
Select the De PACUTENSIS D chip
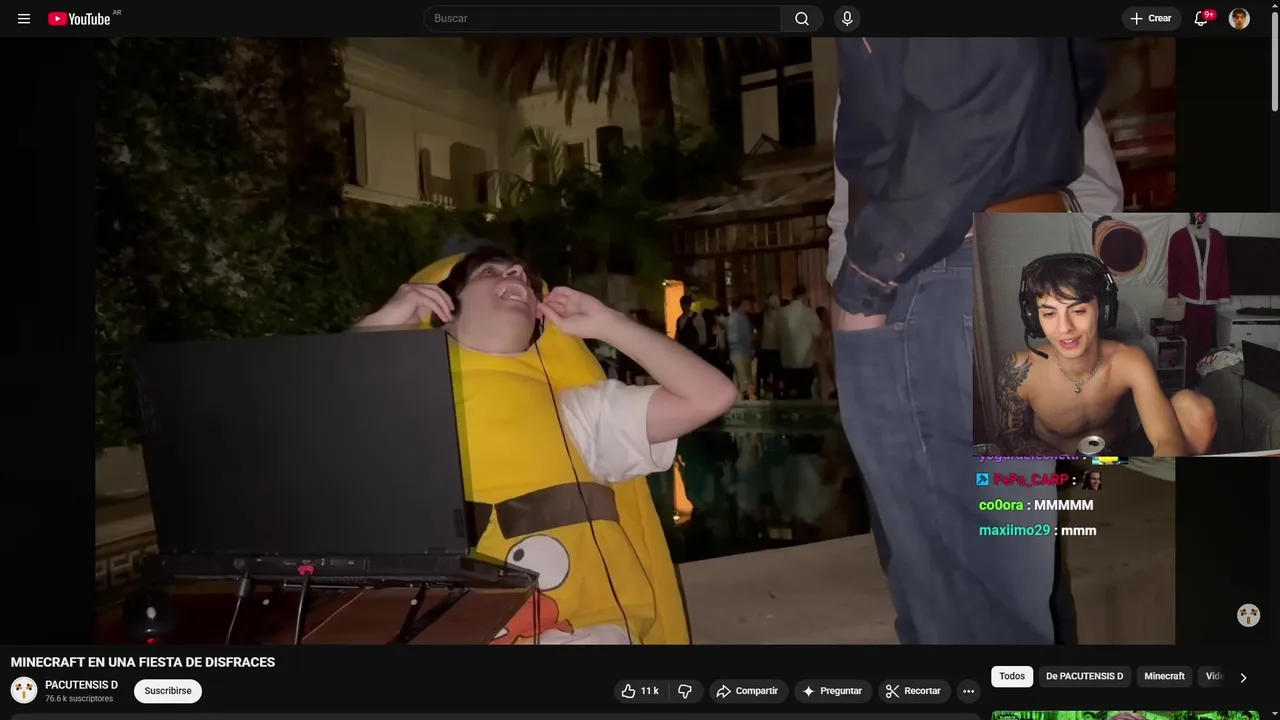[1084, 677]
